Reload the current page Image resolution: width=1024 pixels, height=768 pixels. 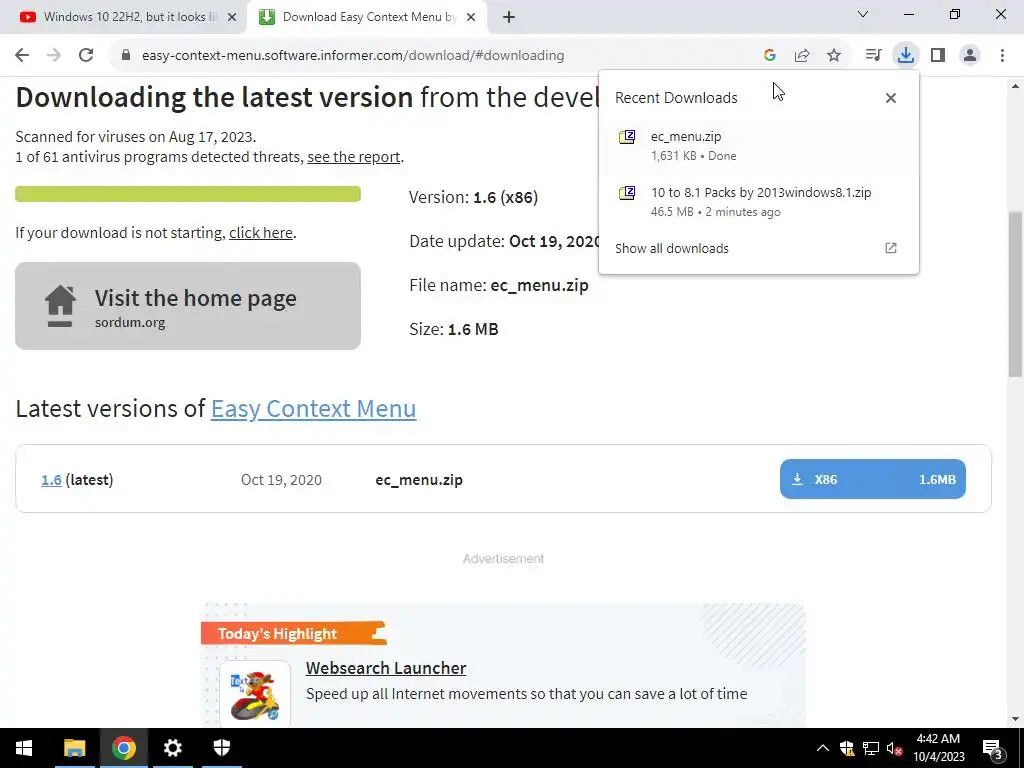pyautogui.click(x=86, y=56)
